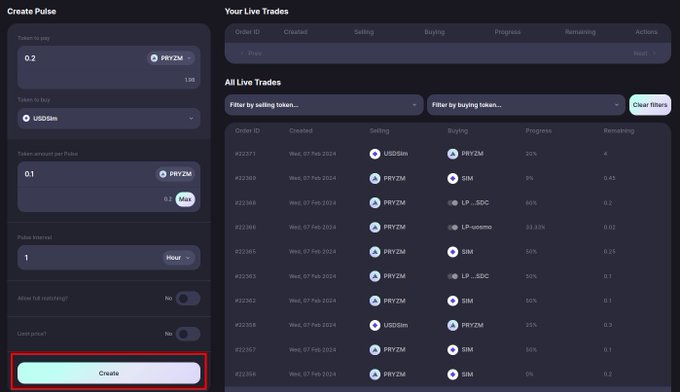Enable the Allow full matching toggle
The width and height of the screenshot is (680, 392).
188,298
